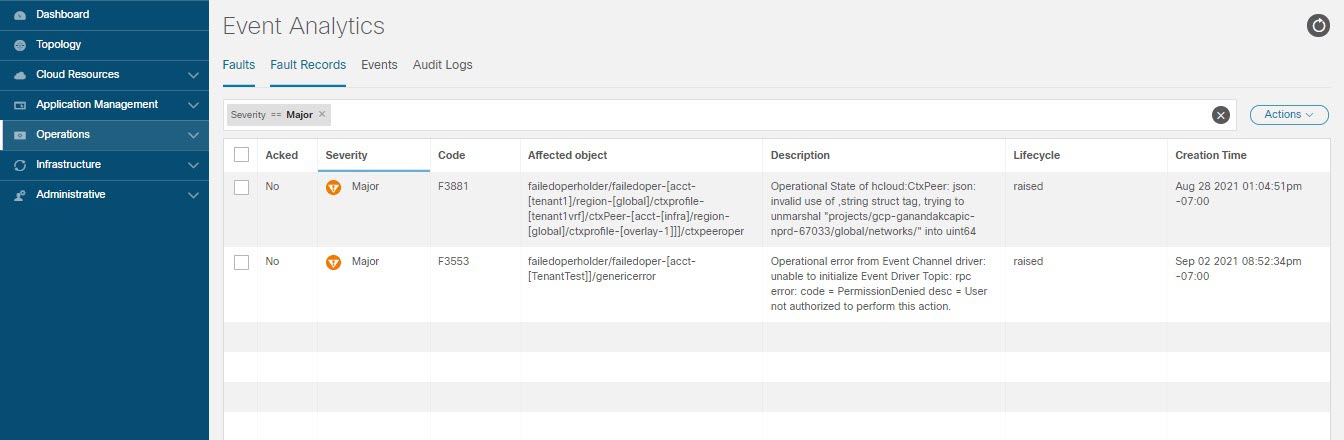
Task: Click the refresh icon at top right
Action: pos(1318,26)
